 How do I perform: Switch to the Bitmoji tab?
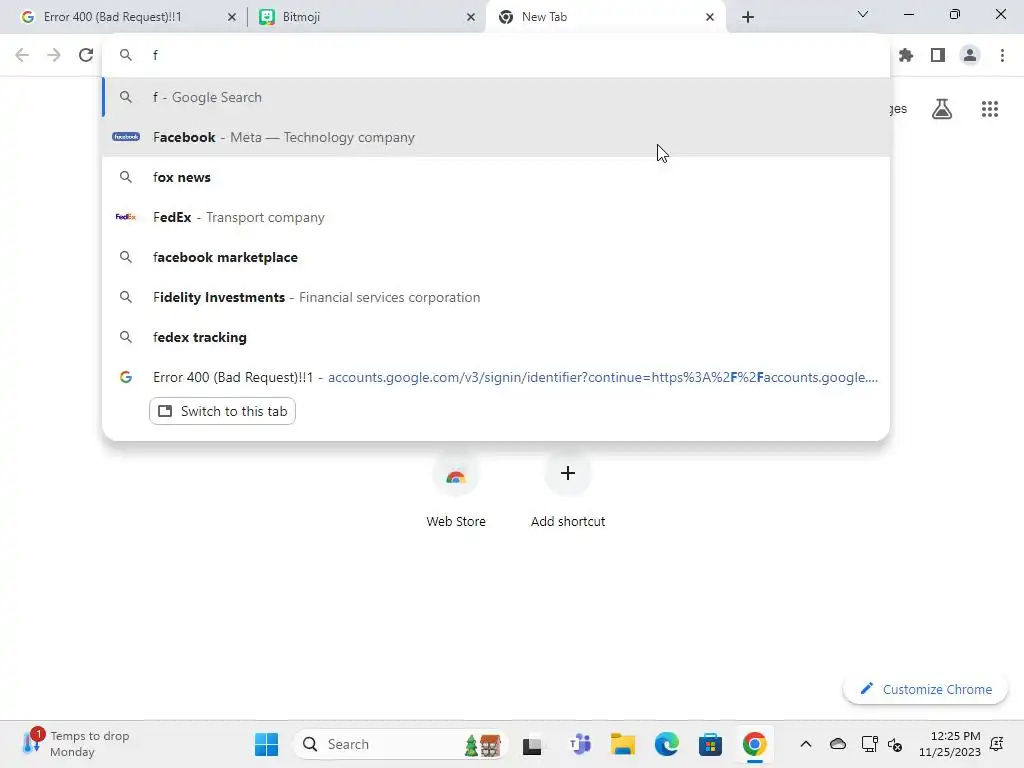pos(366,17)
